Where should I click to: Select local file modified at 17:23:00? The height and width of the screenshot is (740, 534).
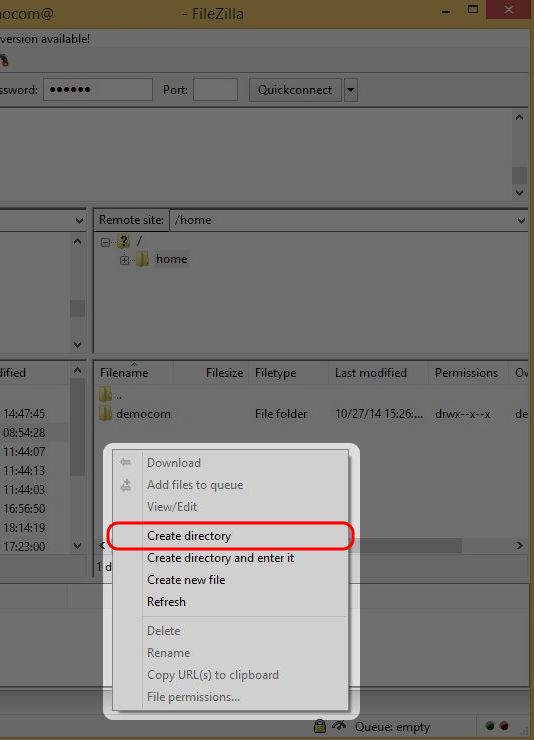click(x=24, y=547)
